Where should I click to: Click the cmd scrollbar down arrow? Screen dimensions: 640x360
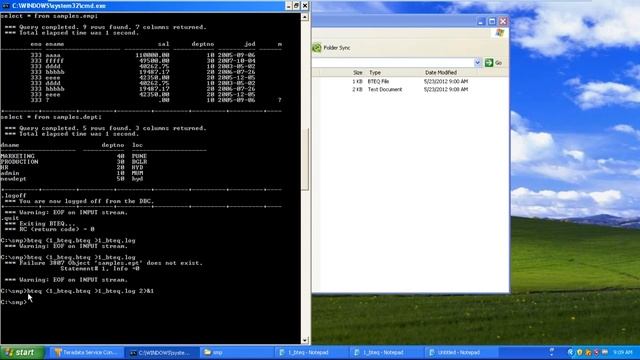click(305, 340)
